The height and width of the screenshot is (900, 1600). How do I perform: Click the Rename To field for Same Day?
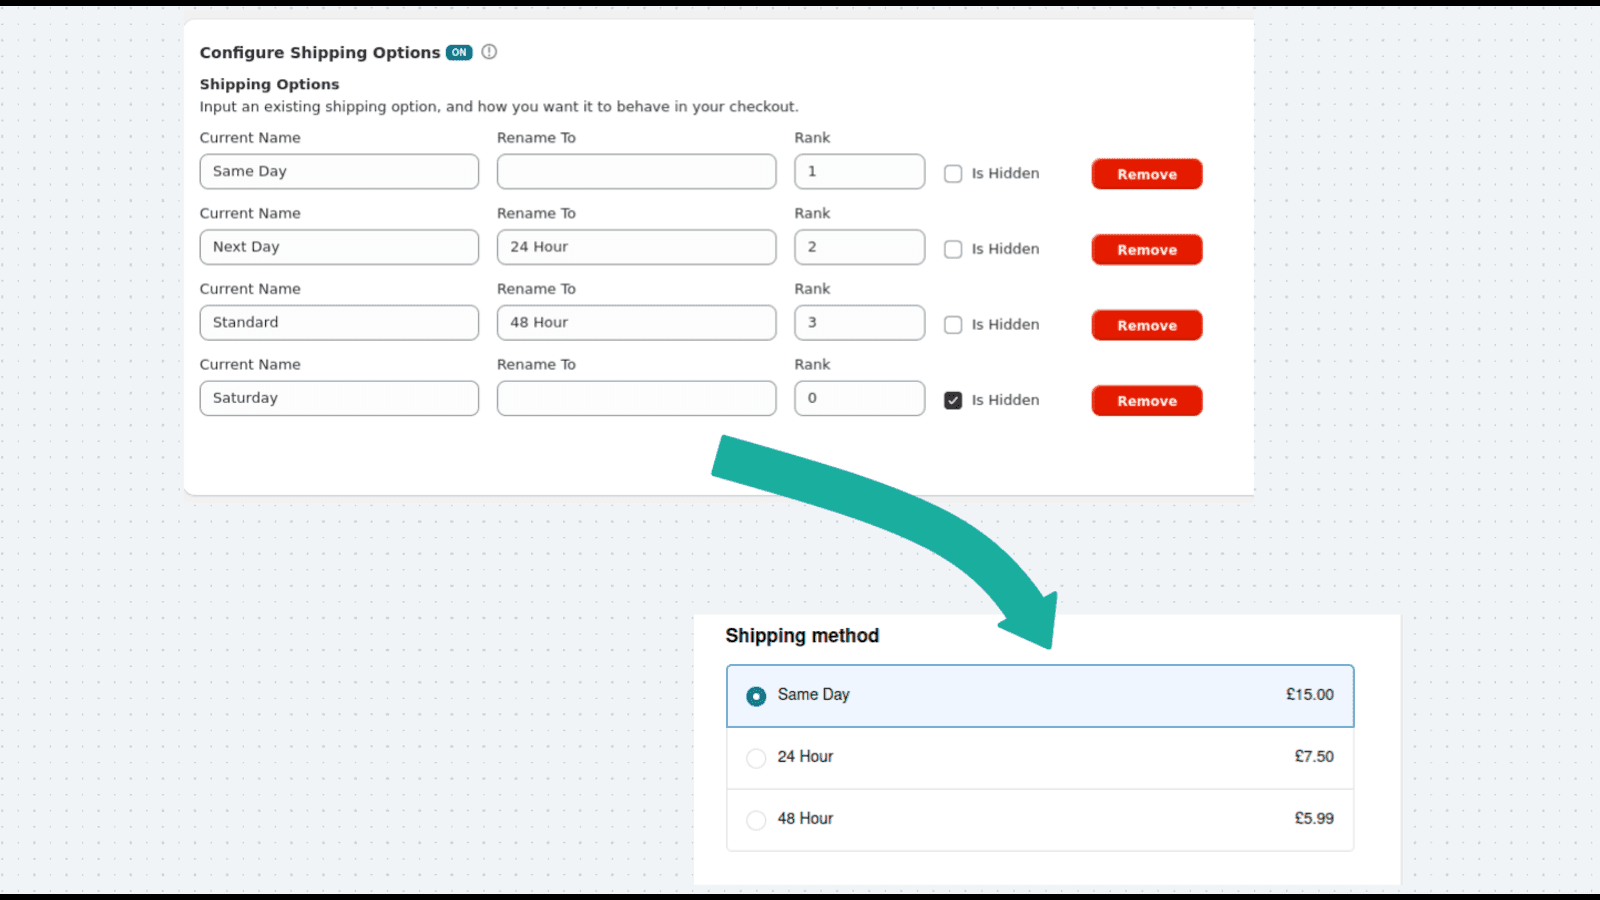(636, 171)
